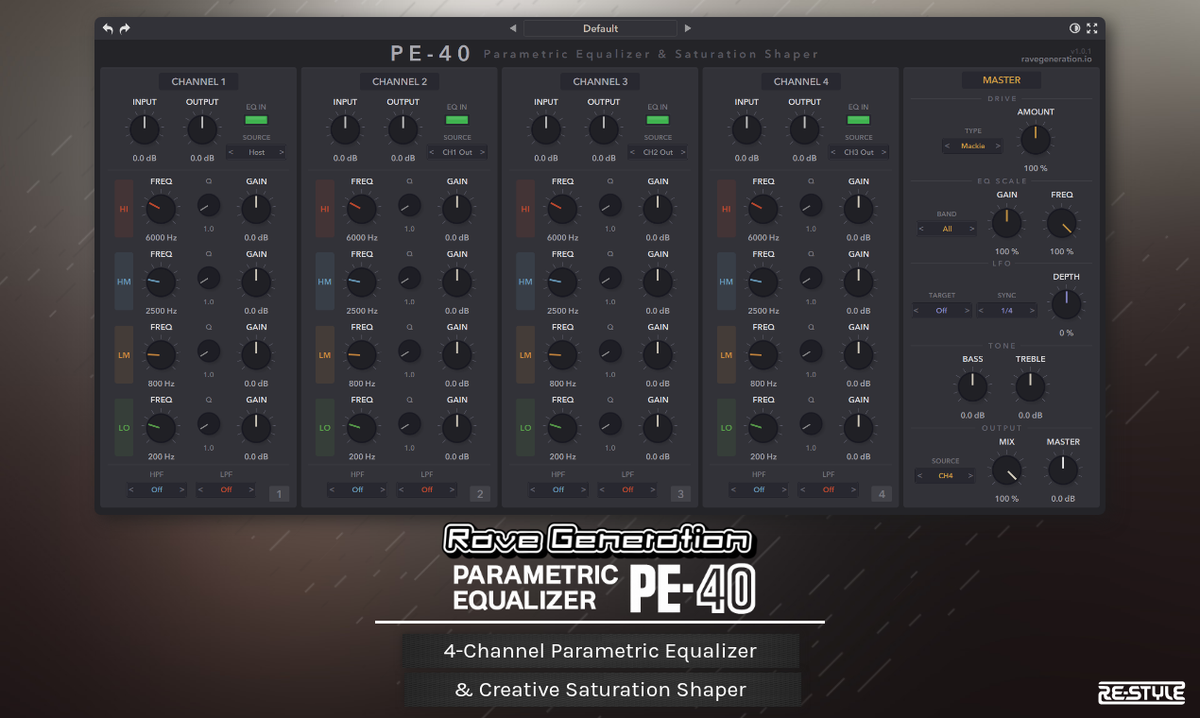
Task: Click the tone TREBLE knob
Action: tap(1030, 387)
